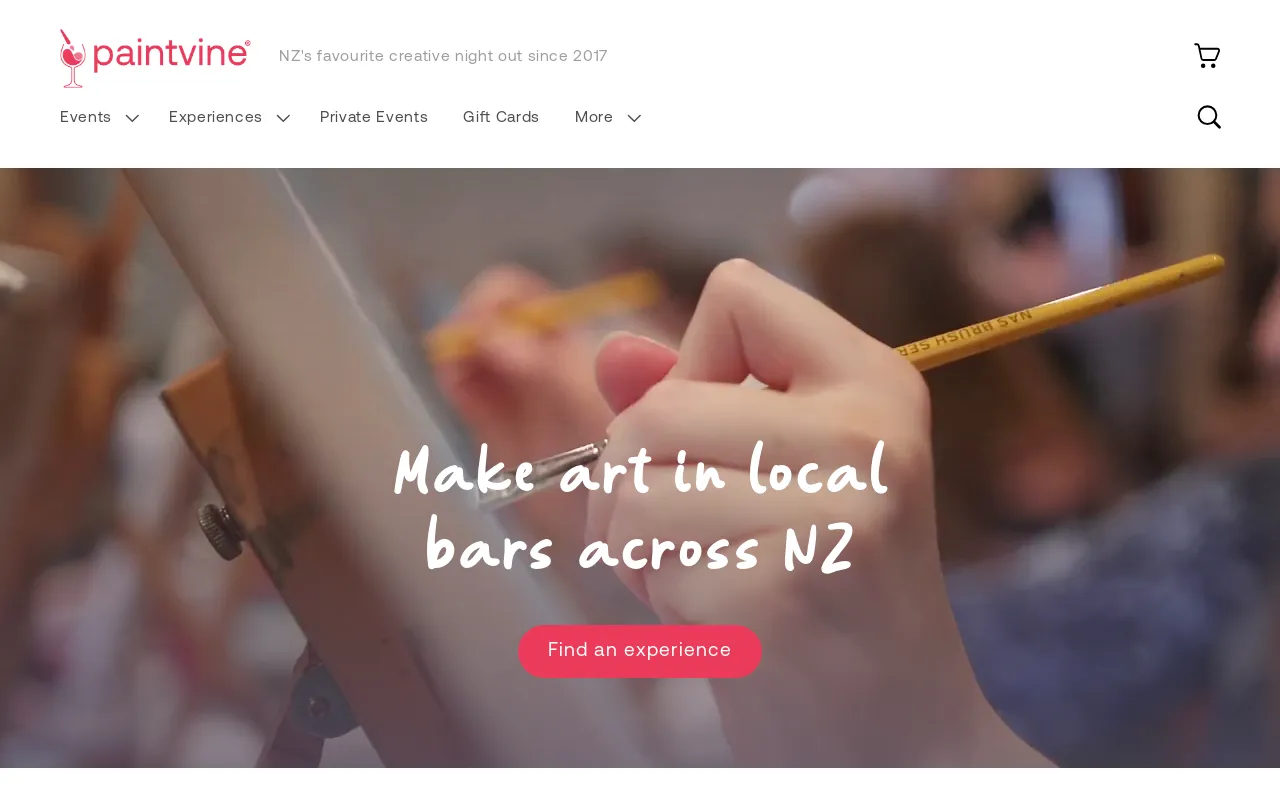Click the registered trademark symbol beside paintvine
The width and height of the screenshot is (1280, 800).
click(x=247, y=43)
